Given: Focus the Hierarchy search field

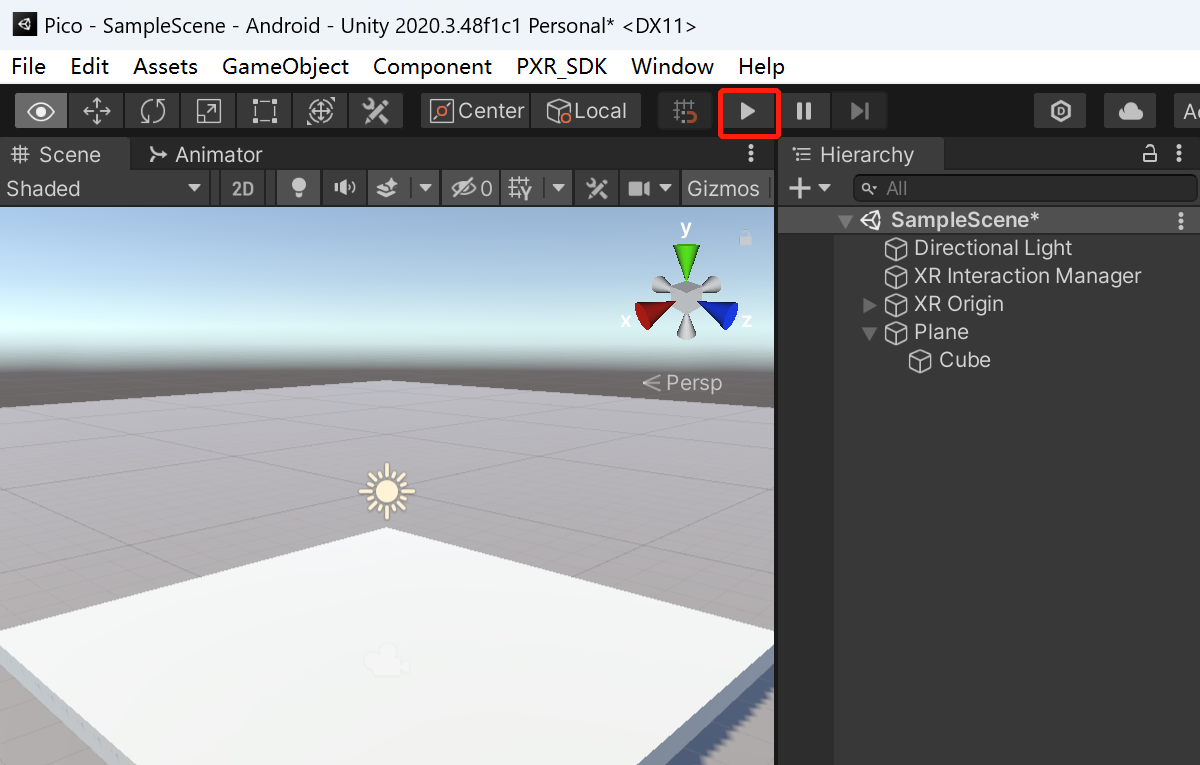Looking at the screenshot, I should coord(1024,188).
